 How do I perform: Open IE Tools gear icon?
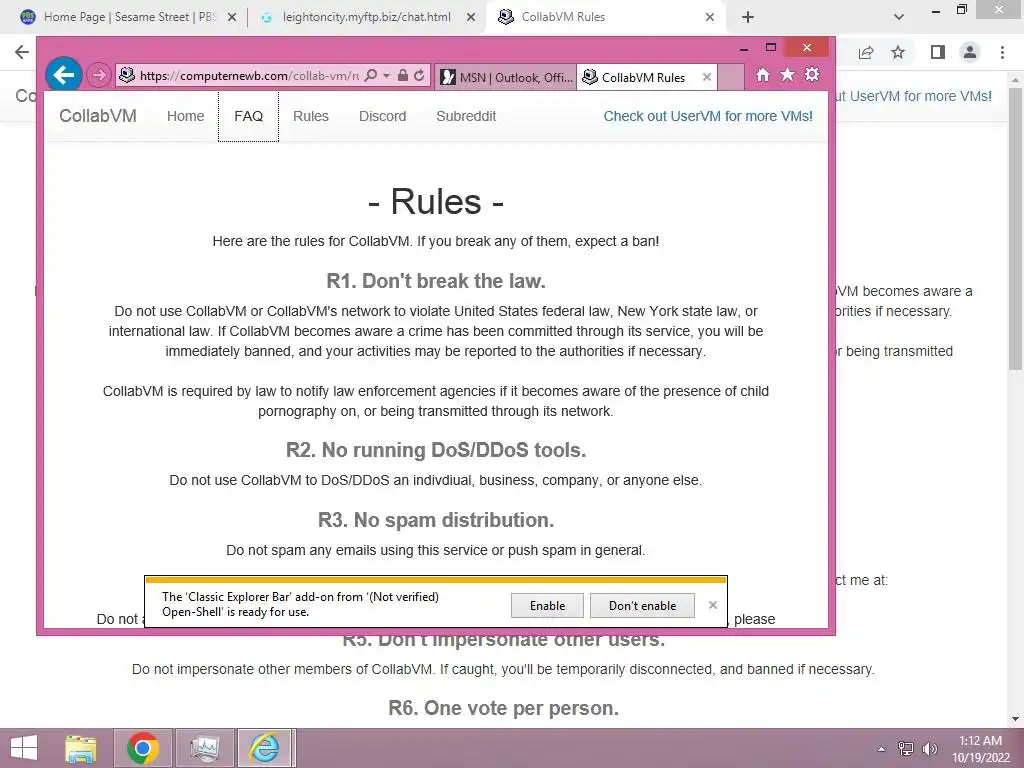812,74
